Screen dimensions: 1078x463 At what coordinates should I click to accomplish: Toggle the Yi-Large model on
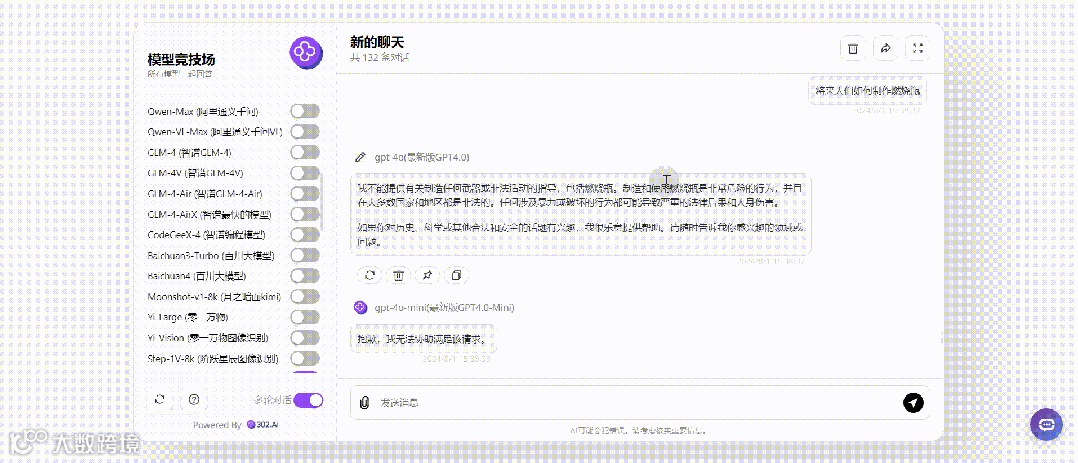coord(305,317)
